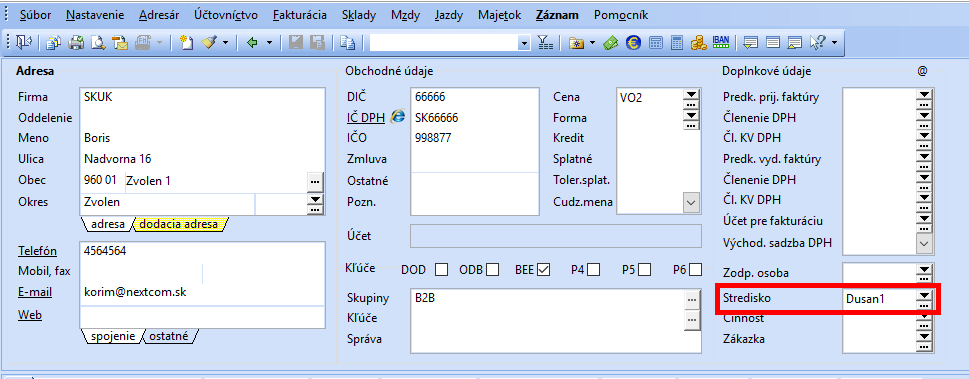The image size is (969, 379).
Task: Click the exit door icon in toolbar
Action: coord(23,43)
